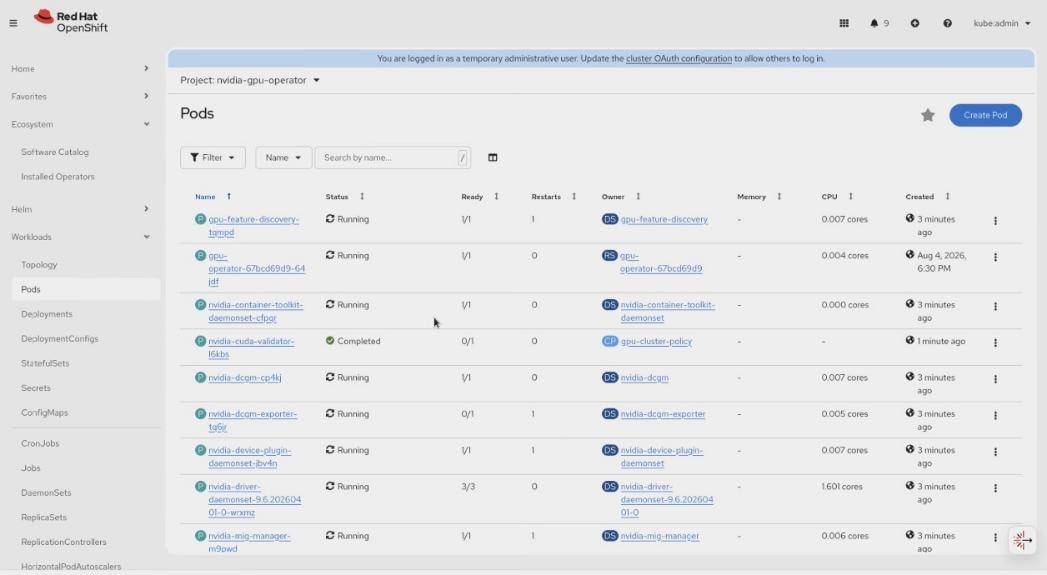Screen dimensions: 1047x575
Task: Sort table by Name column
Action: [213, 196]
